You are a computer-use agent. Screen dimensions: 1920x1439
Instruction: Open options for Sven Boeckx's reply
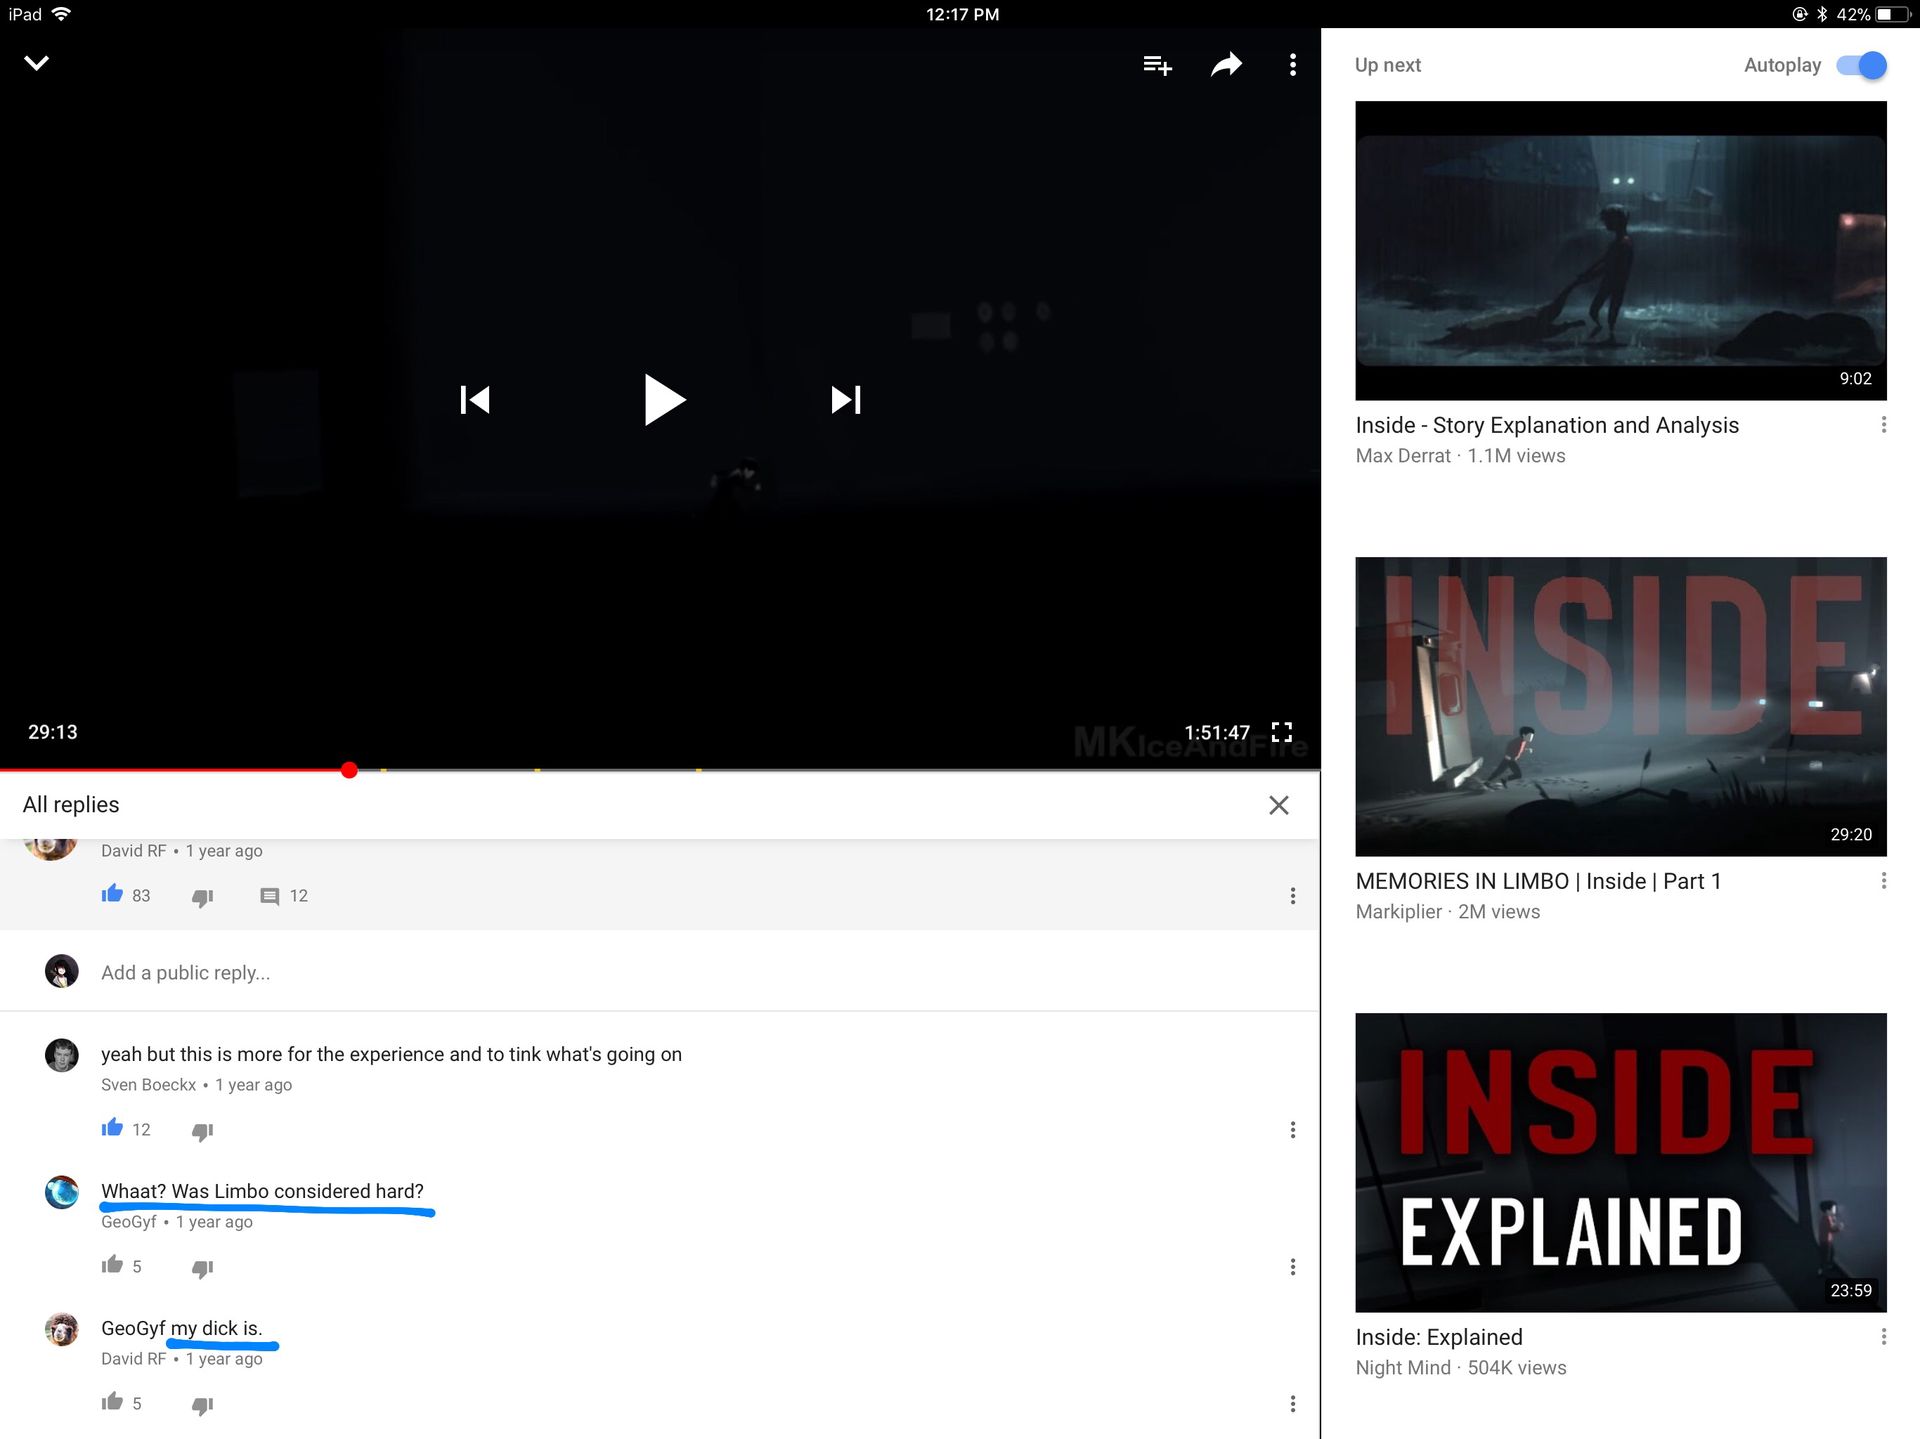click(x=1293, y=1130)
